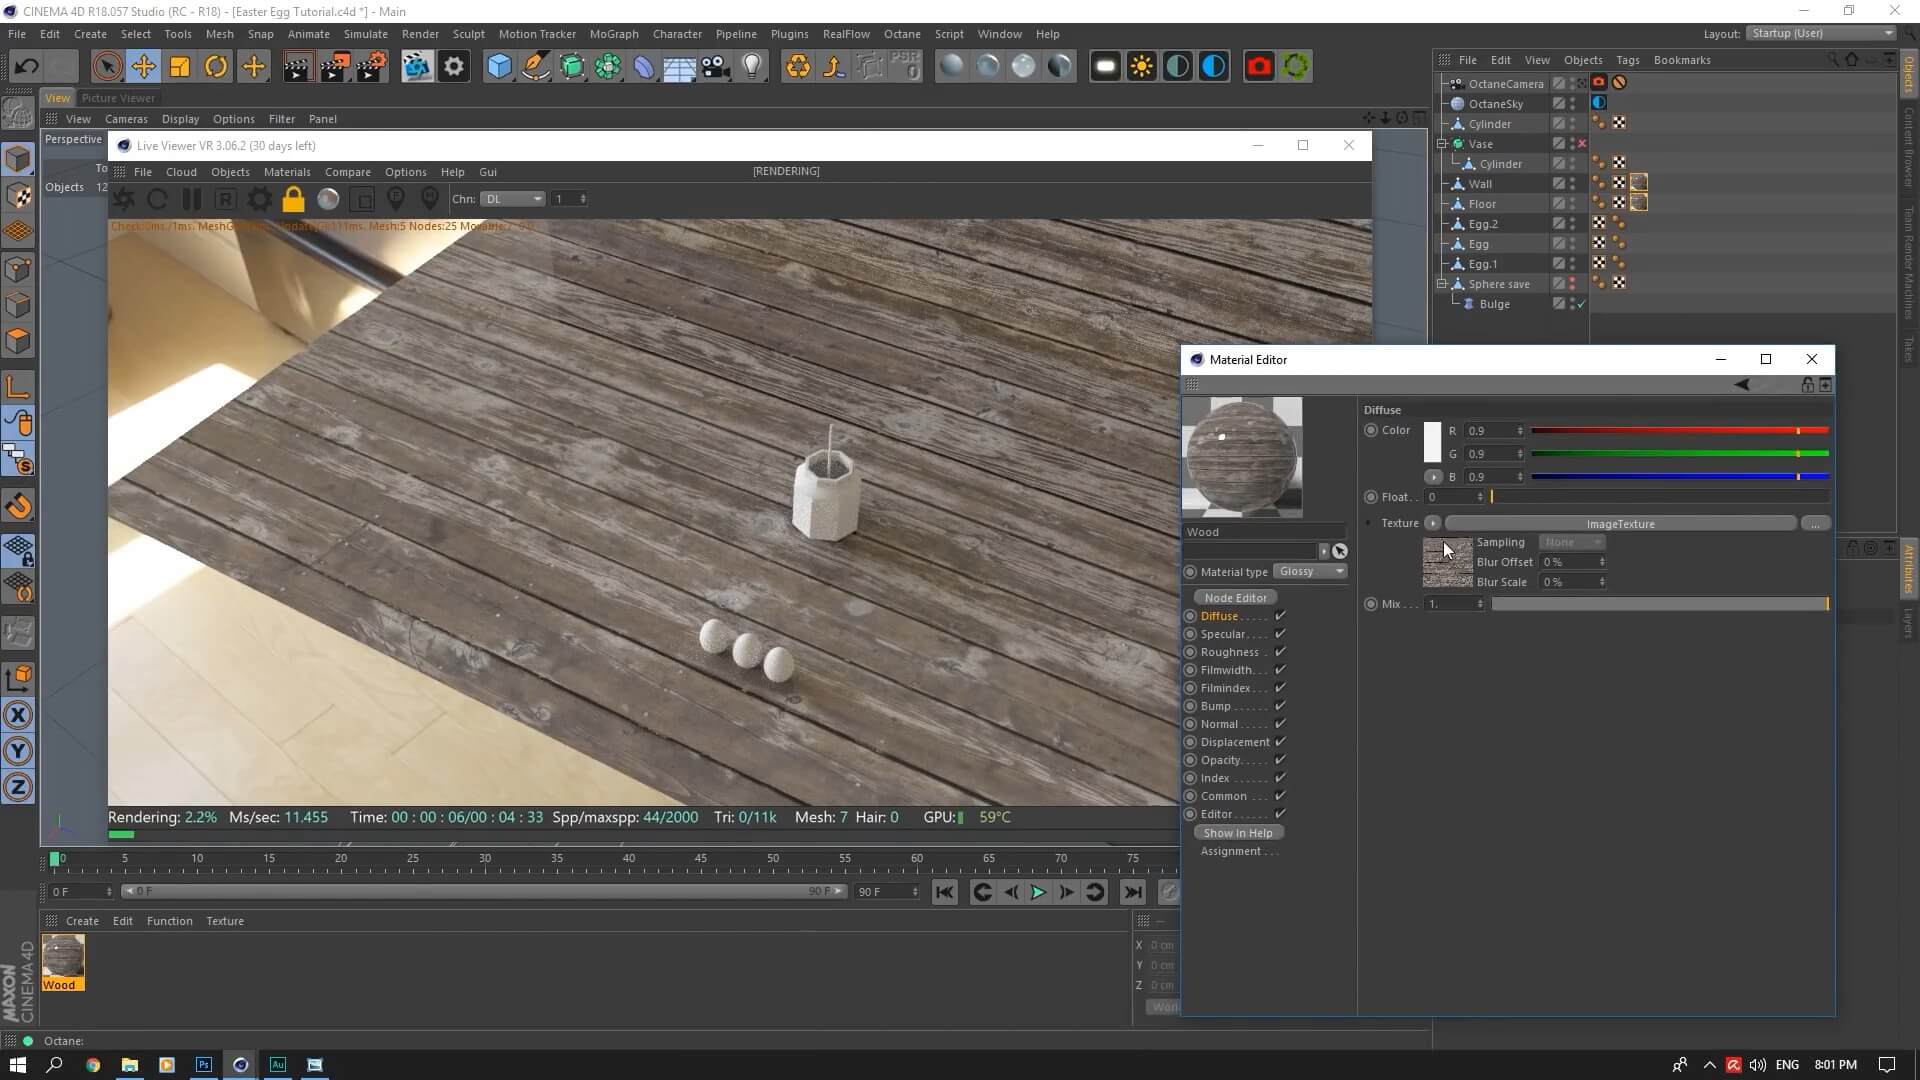Viewport: 1920px width, 1080px height.
Task: Click the Node Editor button
Action: [x=1235, y=597]
